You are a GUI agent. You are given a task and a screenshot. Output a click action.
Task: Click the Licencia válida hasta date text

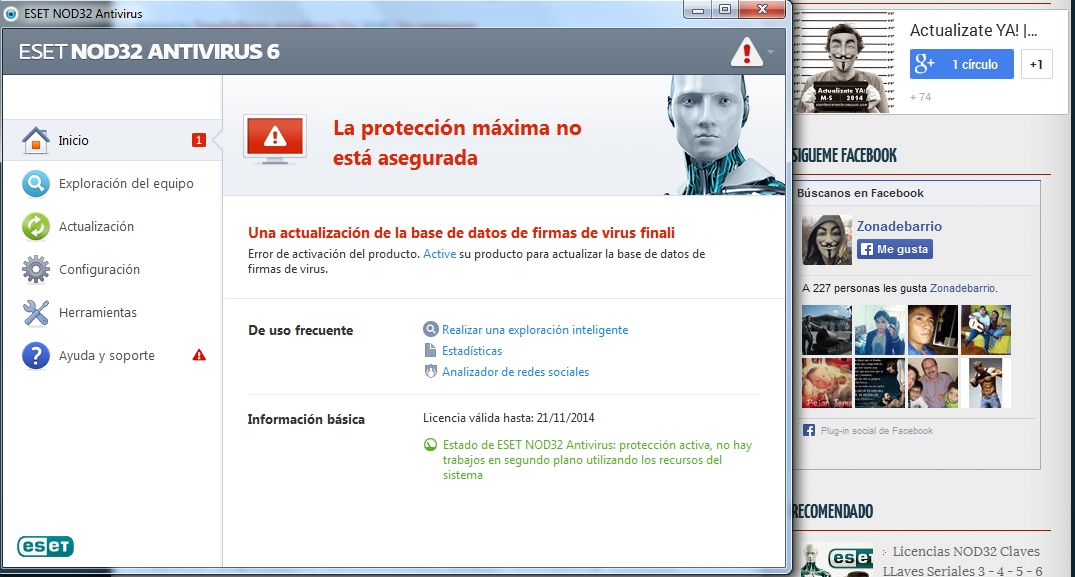[x=509, y=417]
